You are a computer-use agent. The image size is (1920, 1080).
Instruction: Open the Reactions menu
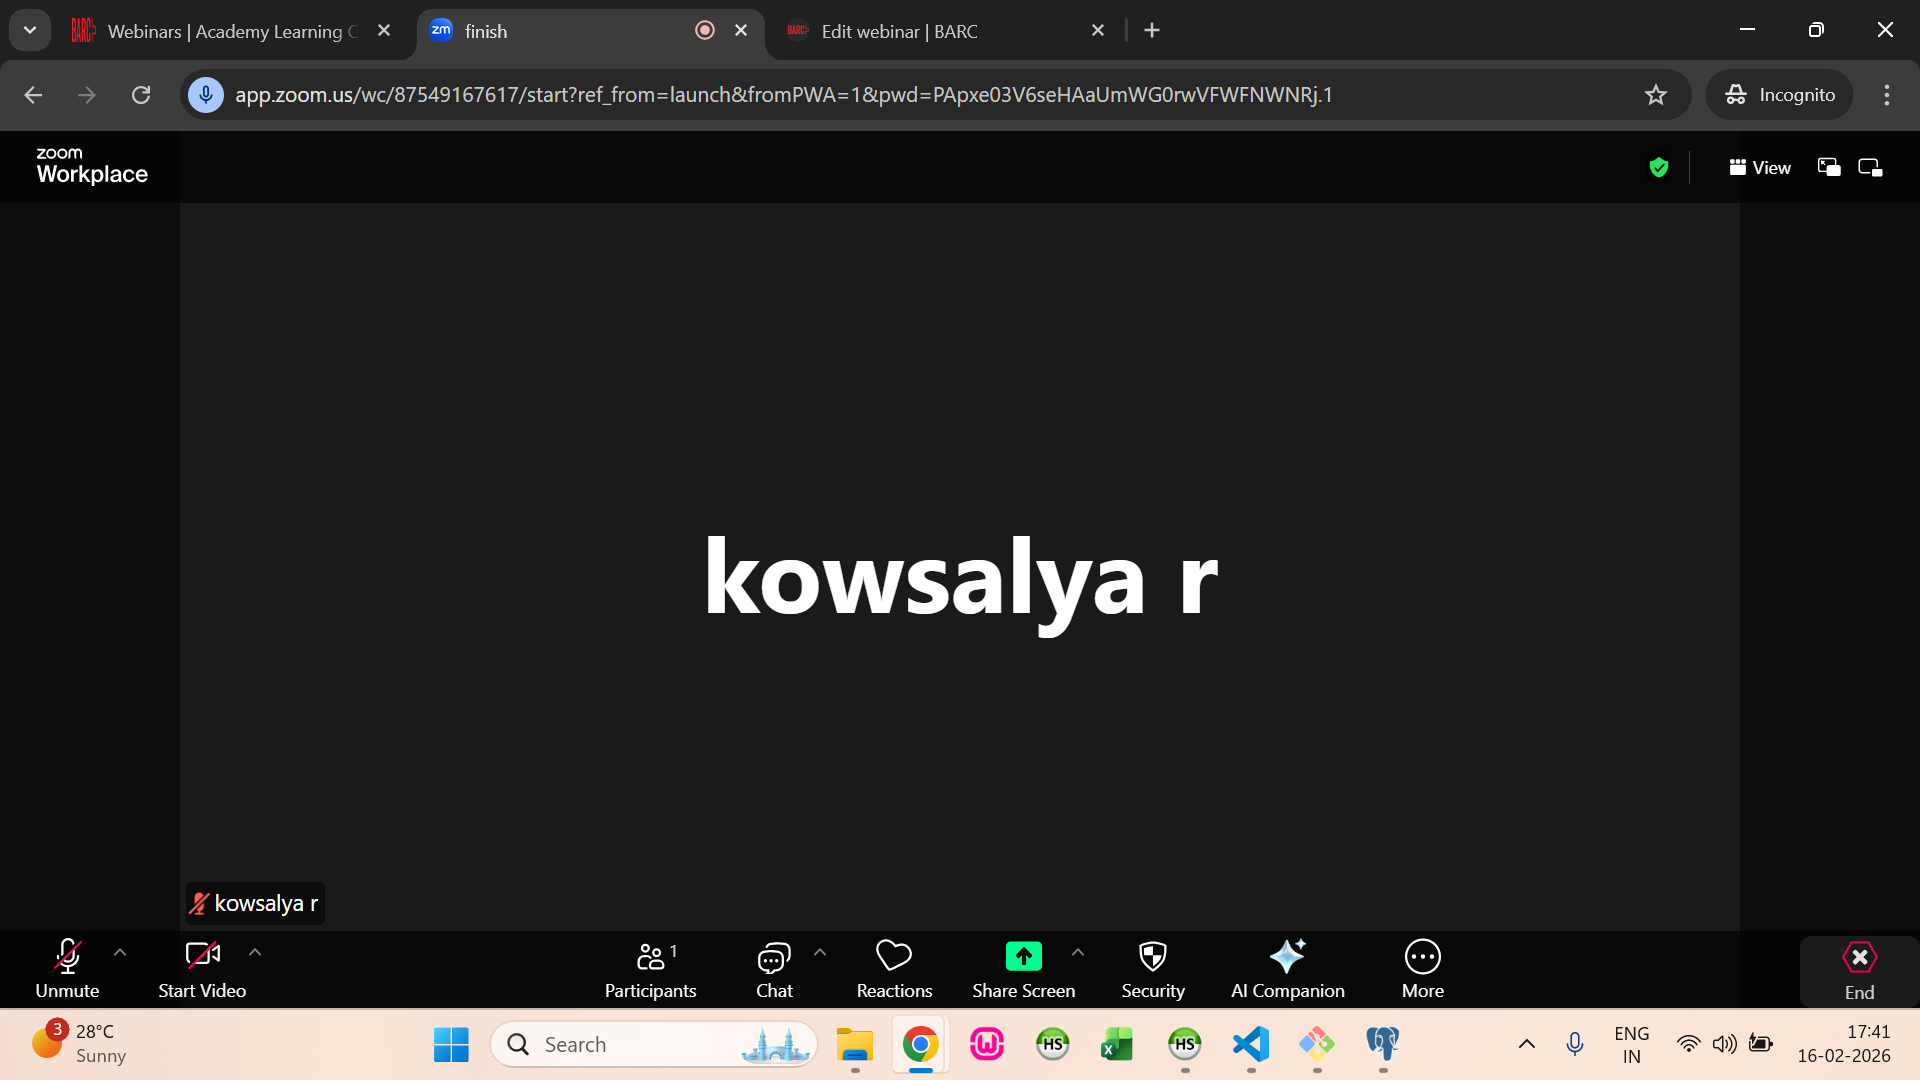[x=894, y=969]
